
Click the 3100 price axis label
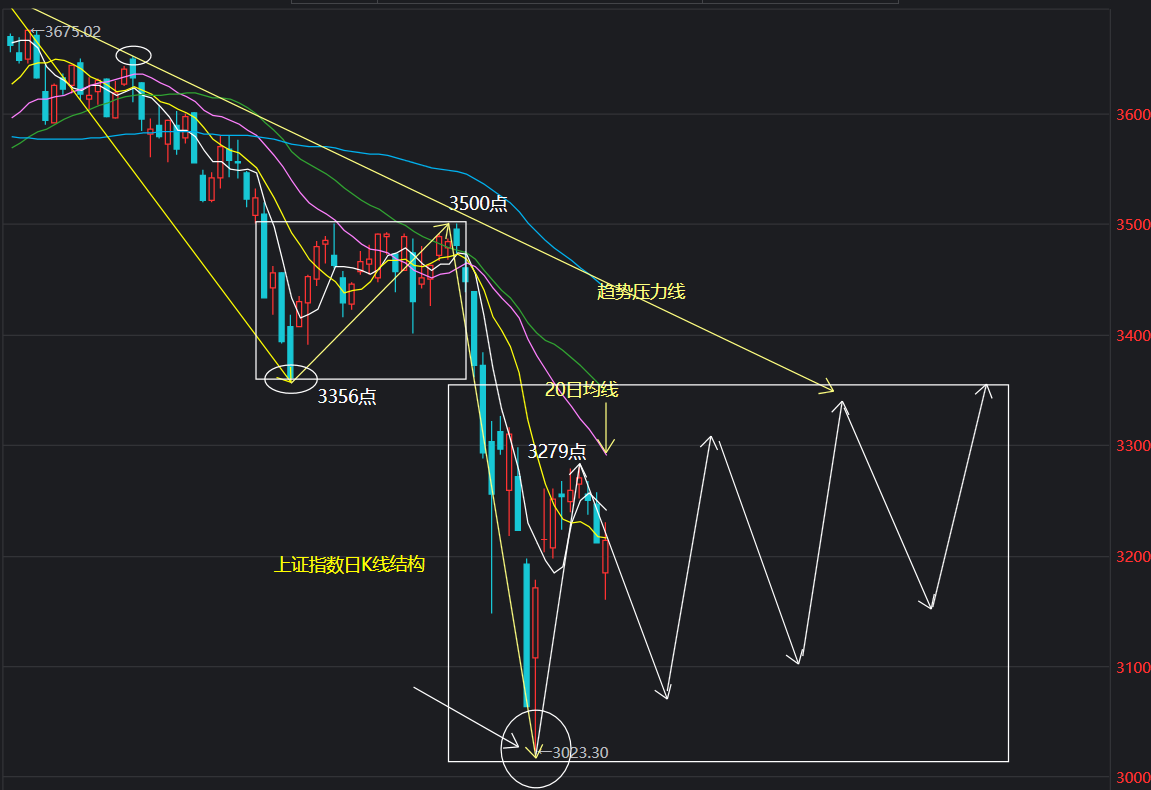pyautogui.click(x=1133, y=667)
